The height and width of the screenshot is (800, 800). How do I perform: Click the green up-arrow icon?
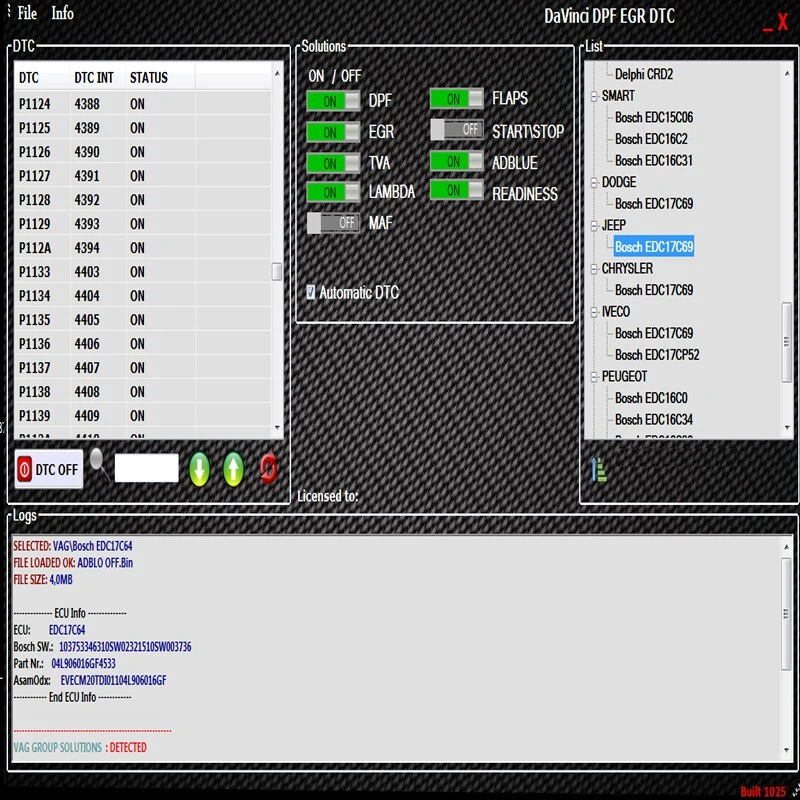pyautogui.click(x=233, y=468)
